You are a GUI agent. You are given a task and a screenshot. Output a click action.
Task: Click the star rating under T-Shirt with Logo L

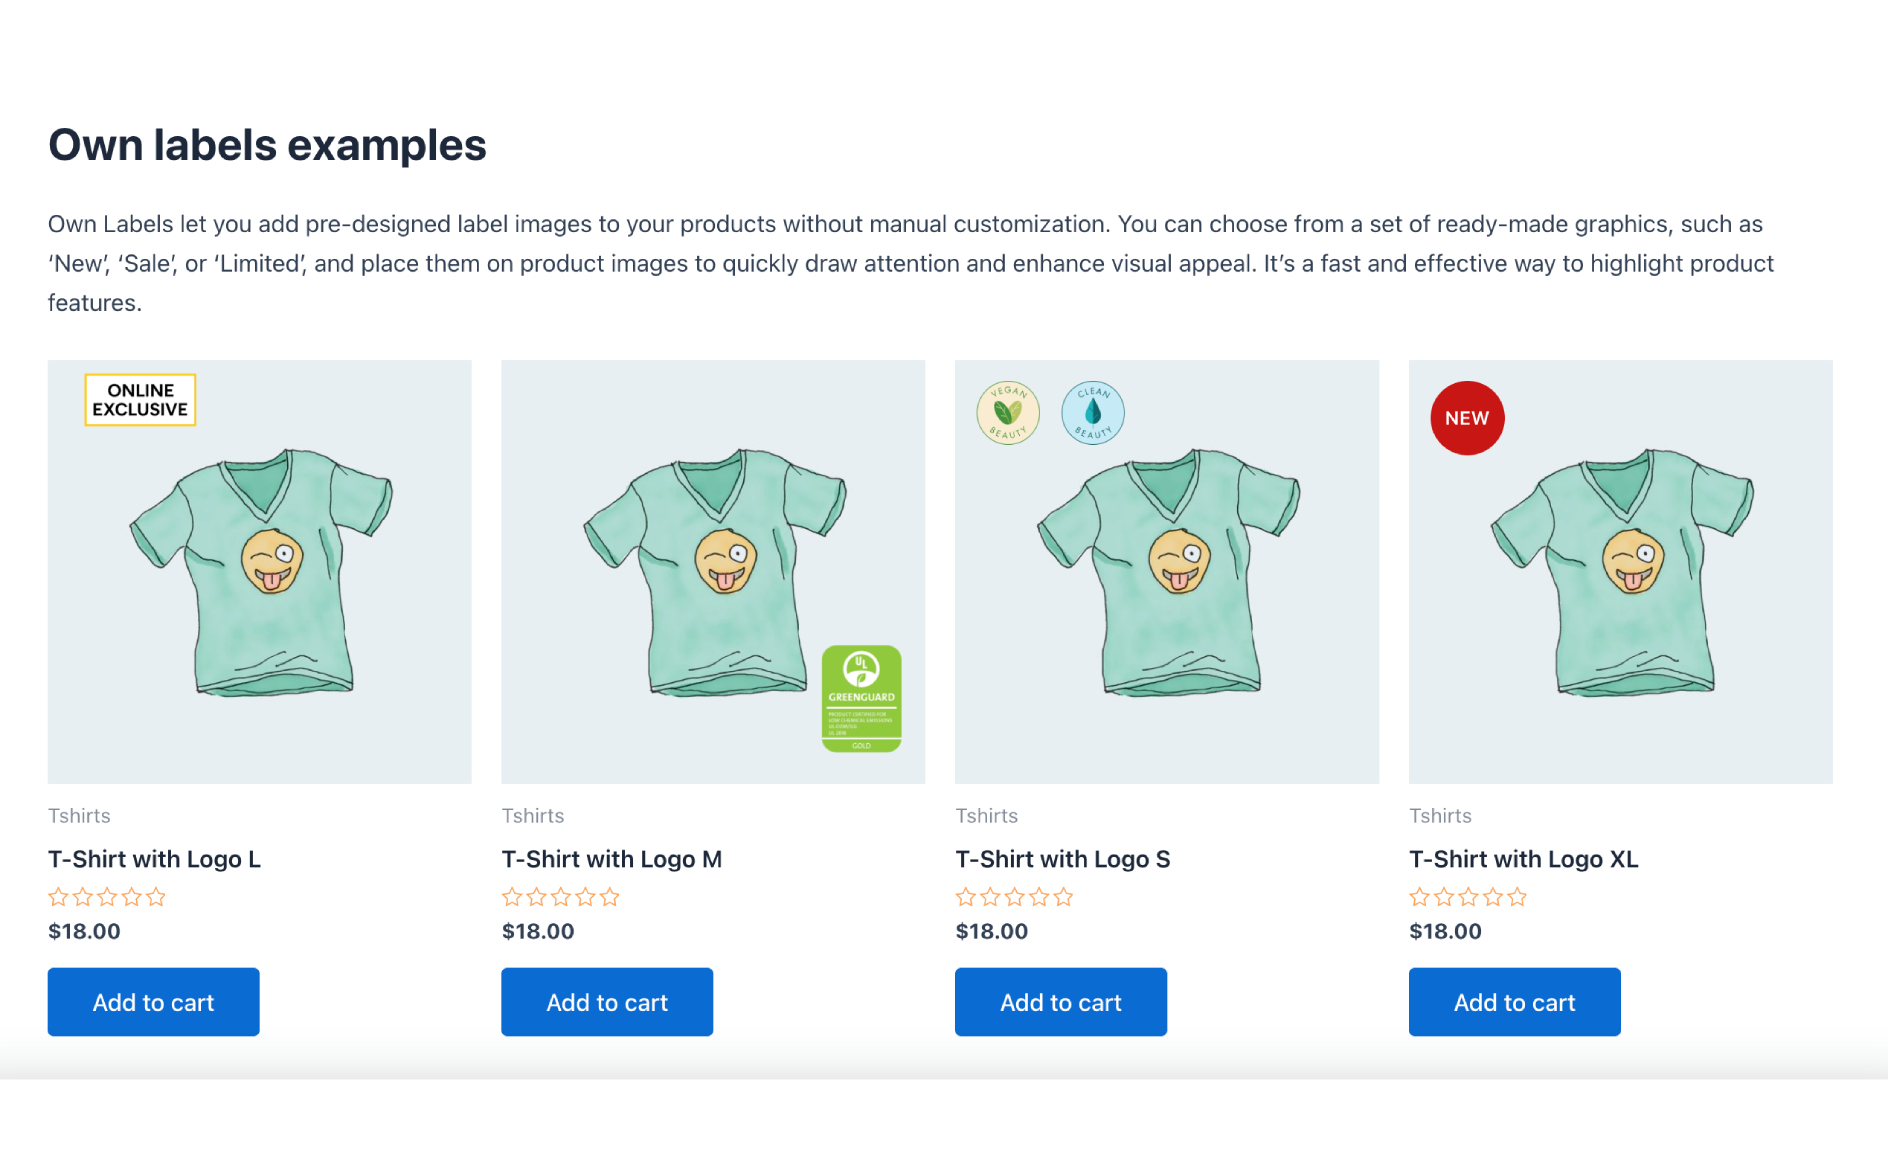(107, 897)
